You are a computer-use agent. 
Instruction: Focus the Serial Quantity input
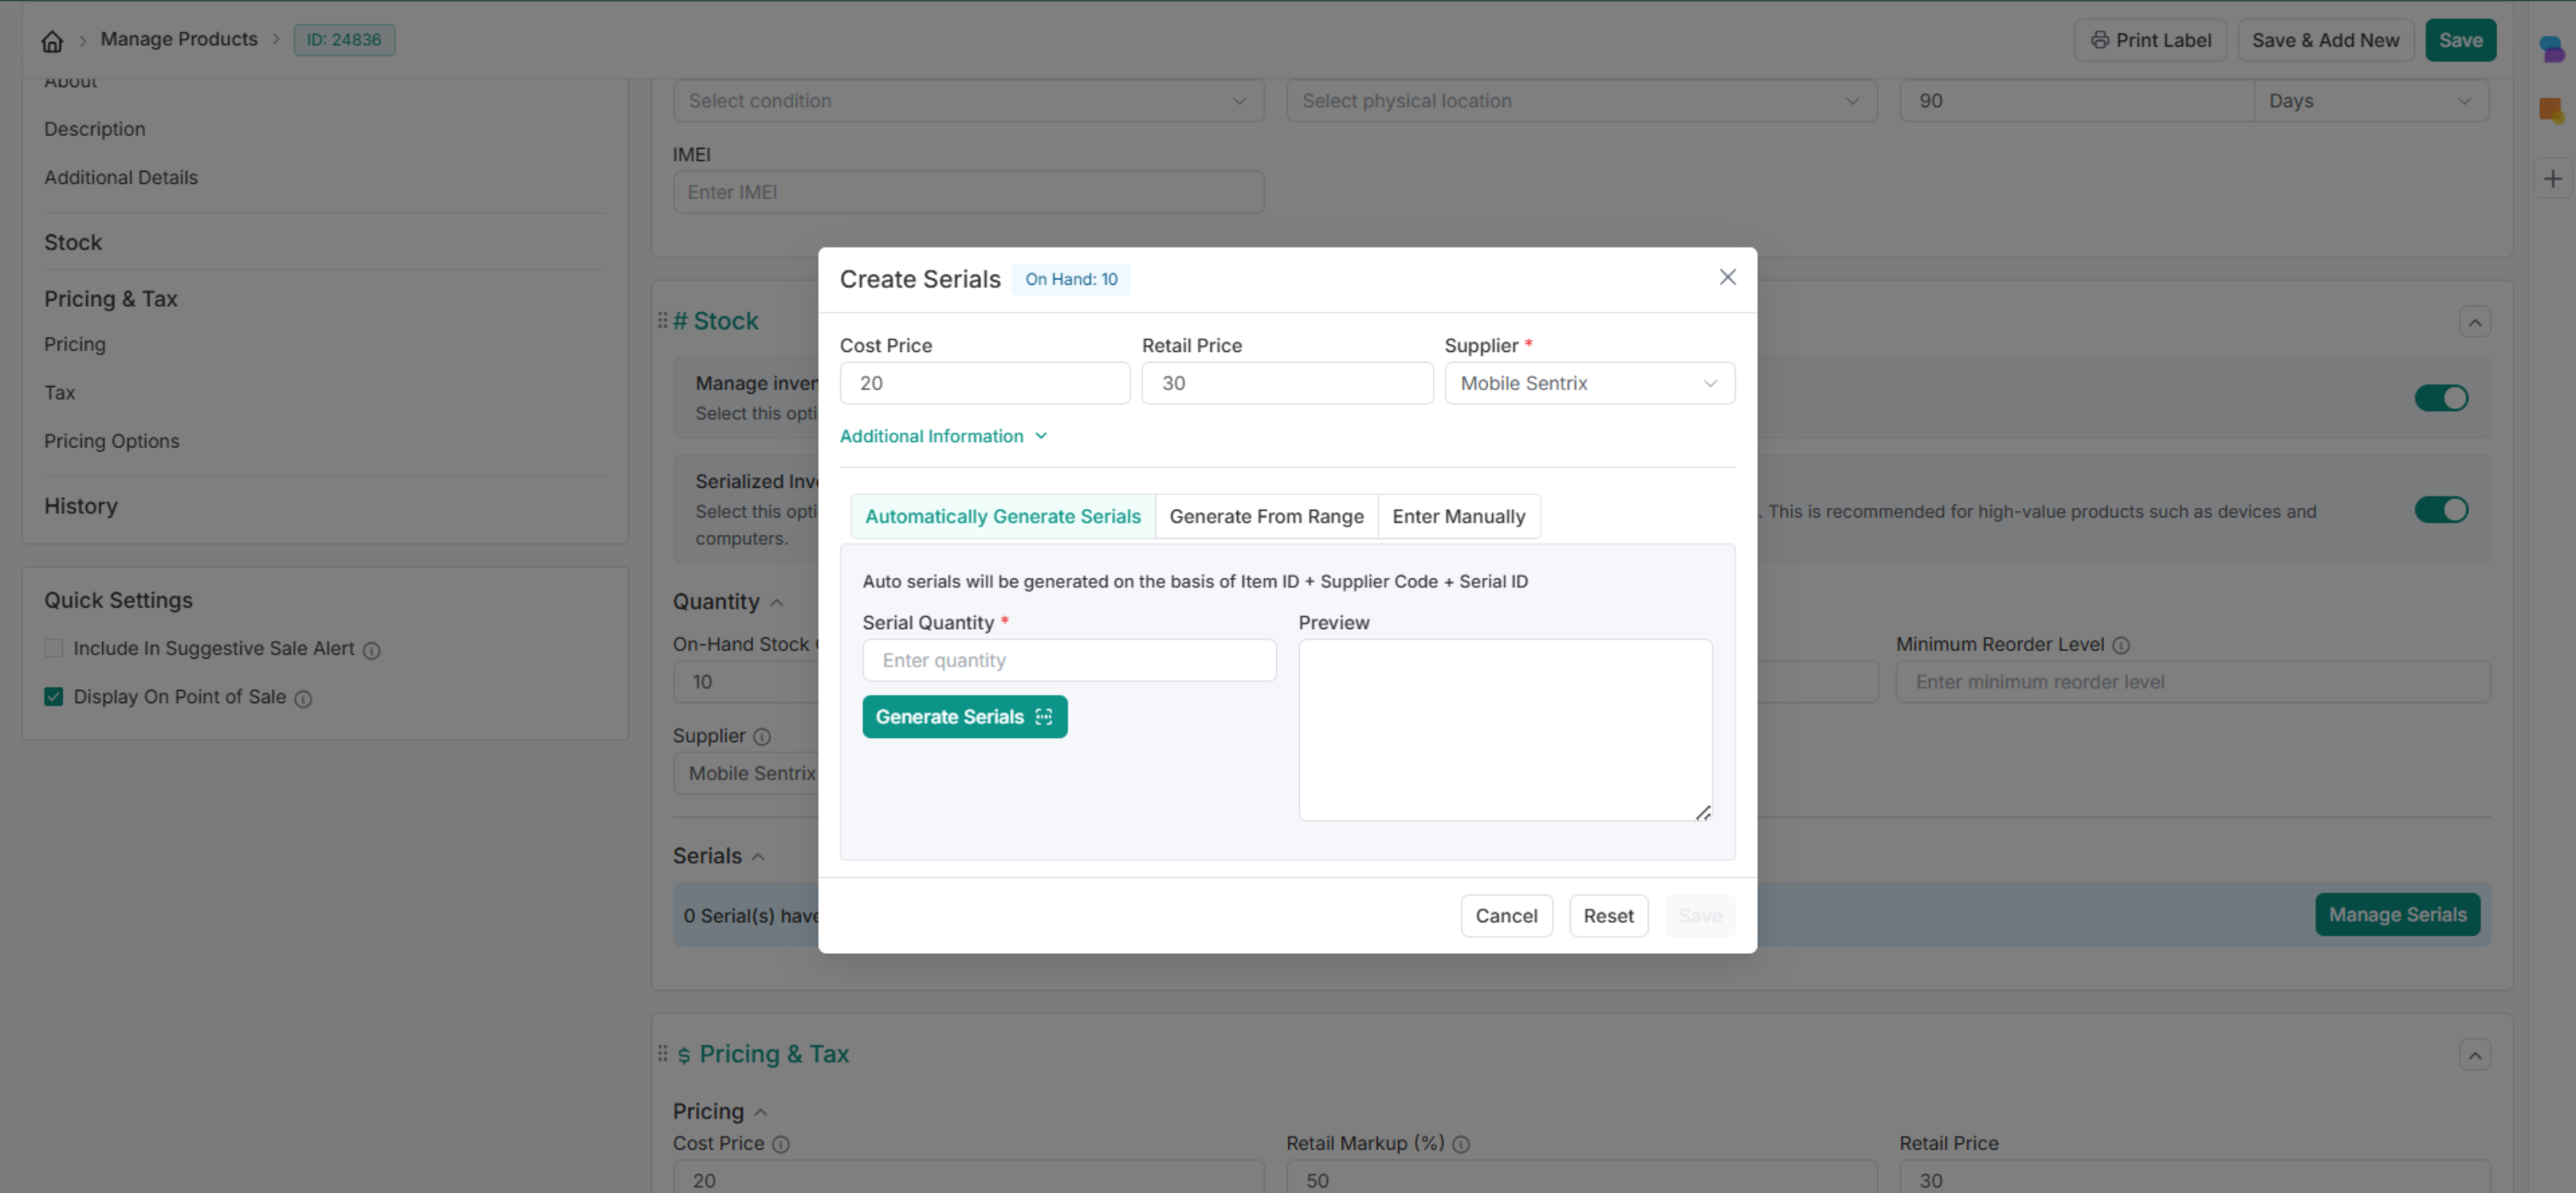click(x=1069, y=660)
